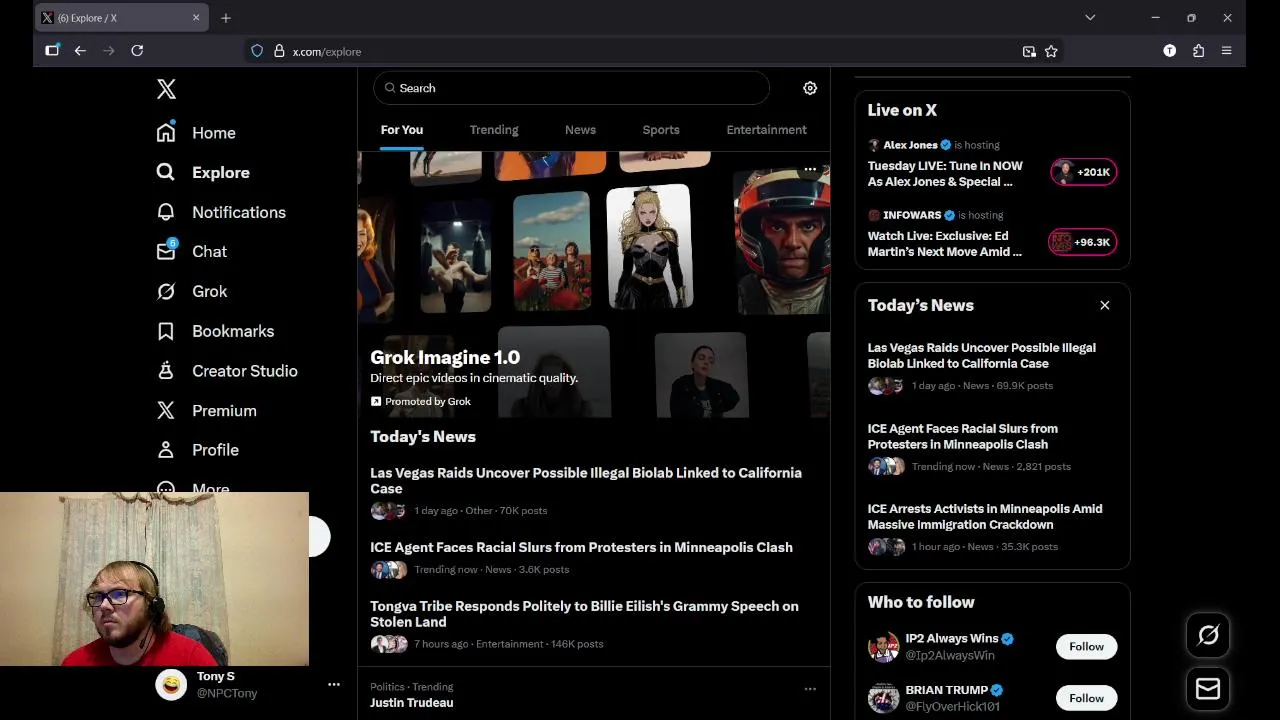Switch to the Entertainment tab
The height and width of the screenshot is (720, 1280).
[x=766, y=130]
